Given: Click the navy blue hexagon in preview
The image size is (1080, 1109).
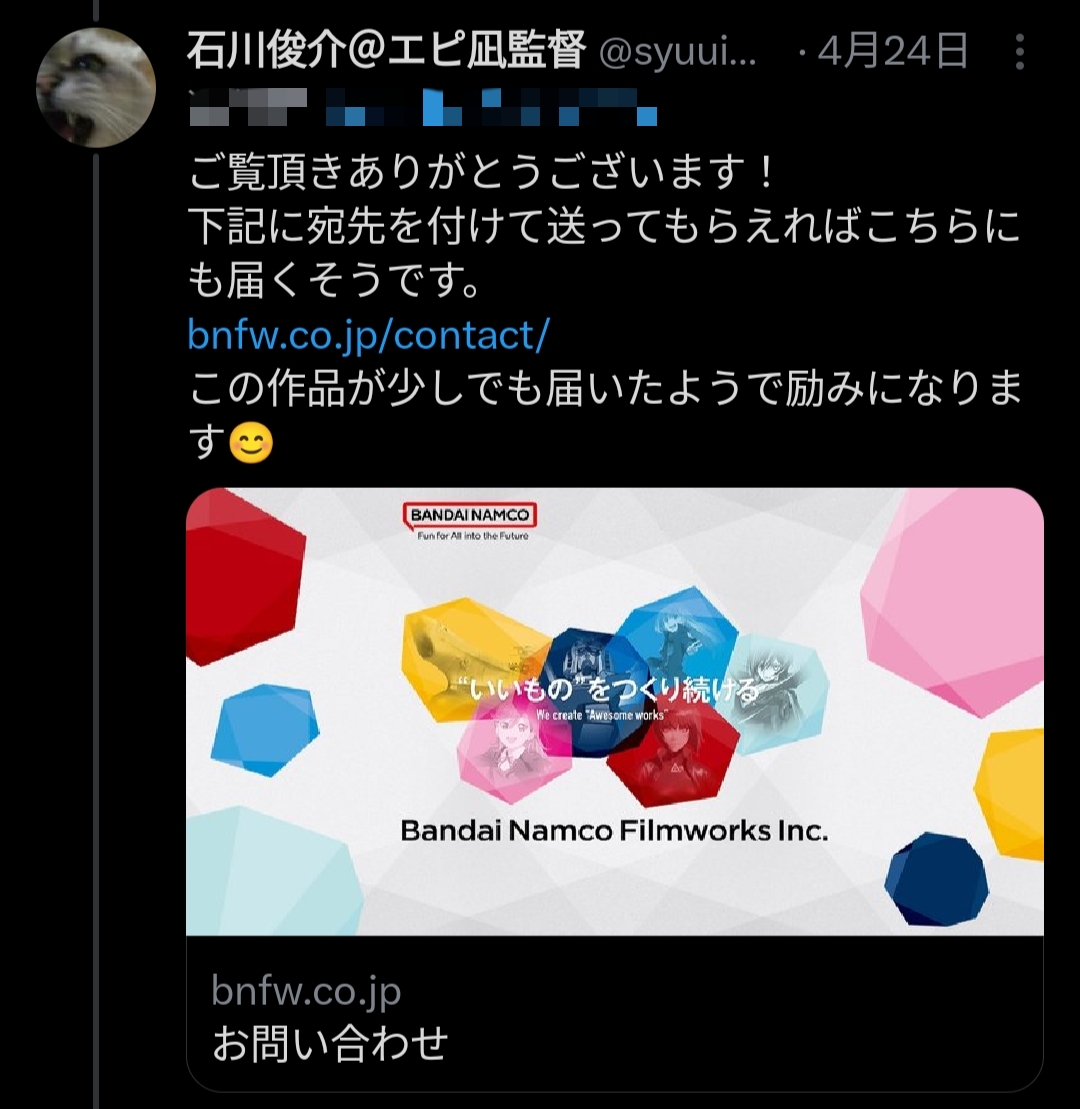Looking at the screenshot, I should (936, 879).
